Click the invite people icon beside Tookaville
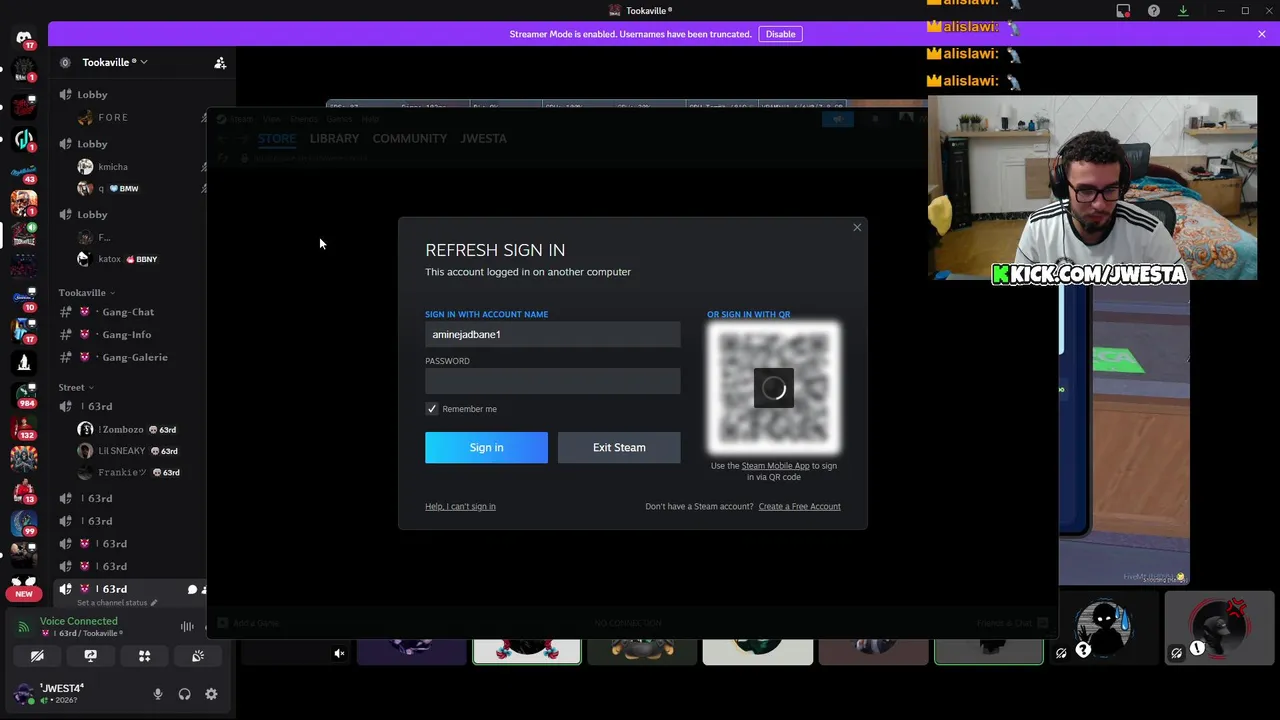 tap(220, 63)
